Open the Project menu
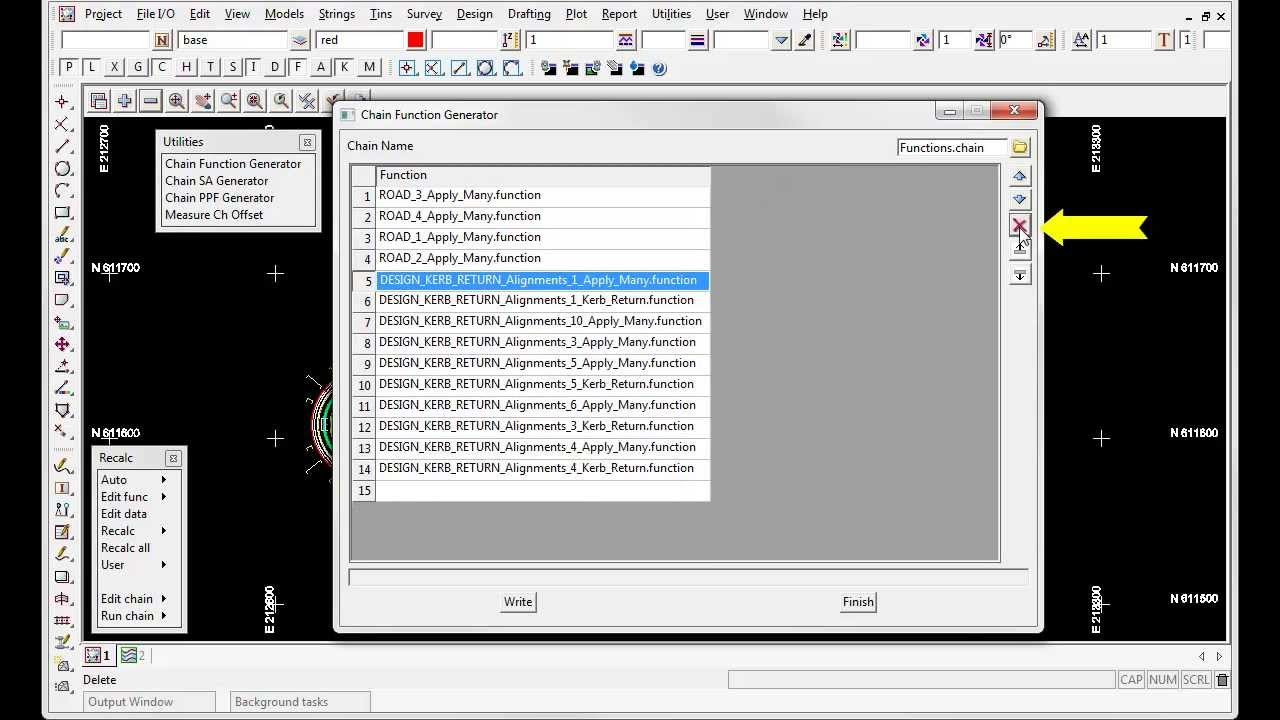This screenshot has height=720, width=1280. click(x=103, y=14)
